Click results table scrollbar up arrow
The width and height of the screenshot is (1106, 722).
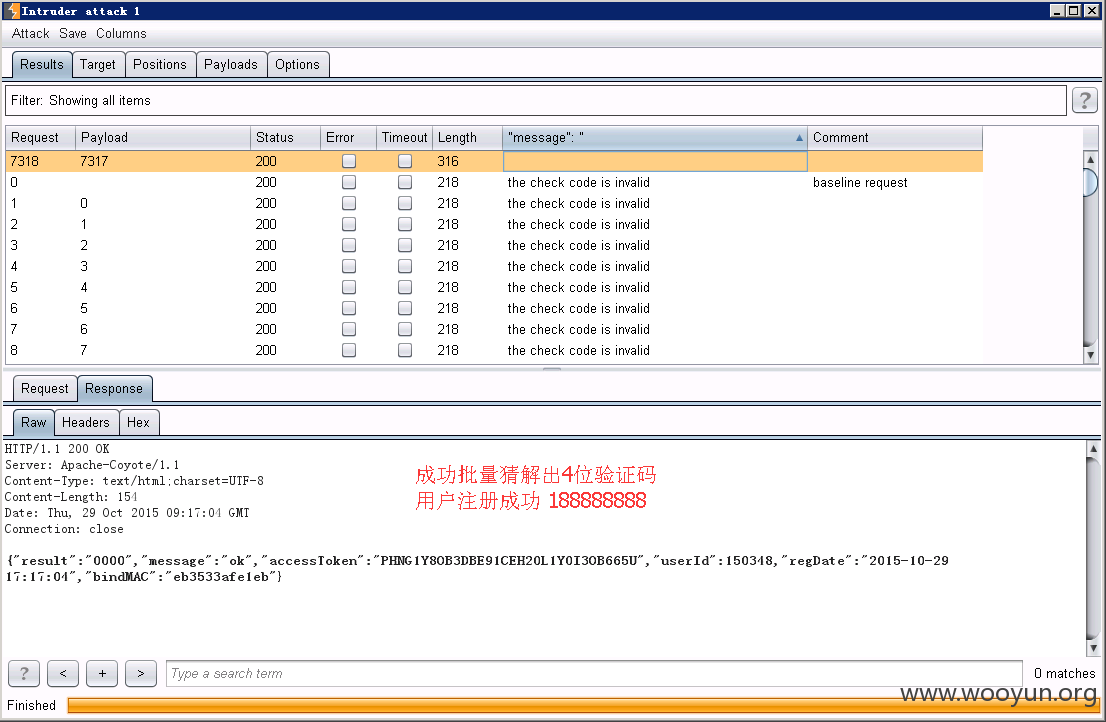coord(1090,159)
